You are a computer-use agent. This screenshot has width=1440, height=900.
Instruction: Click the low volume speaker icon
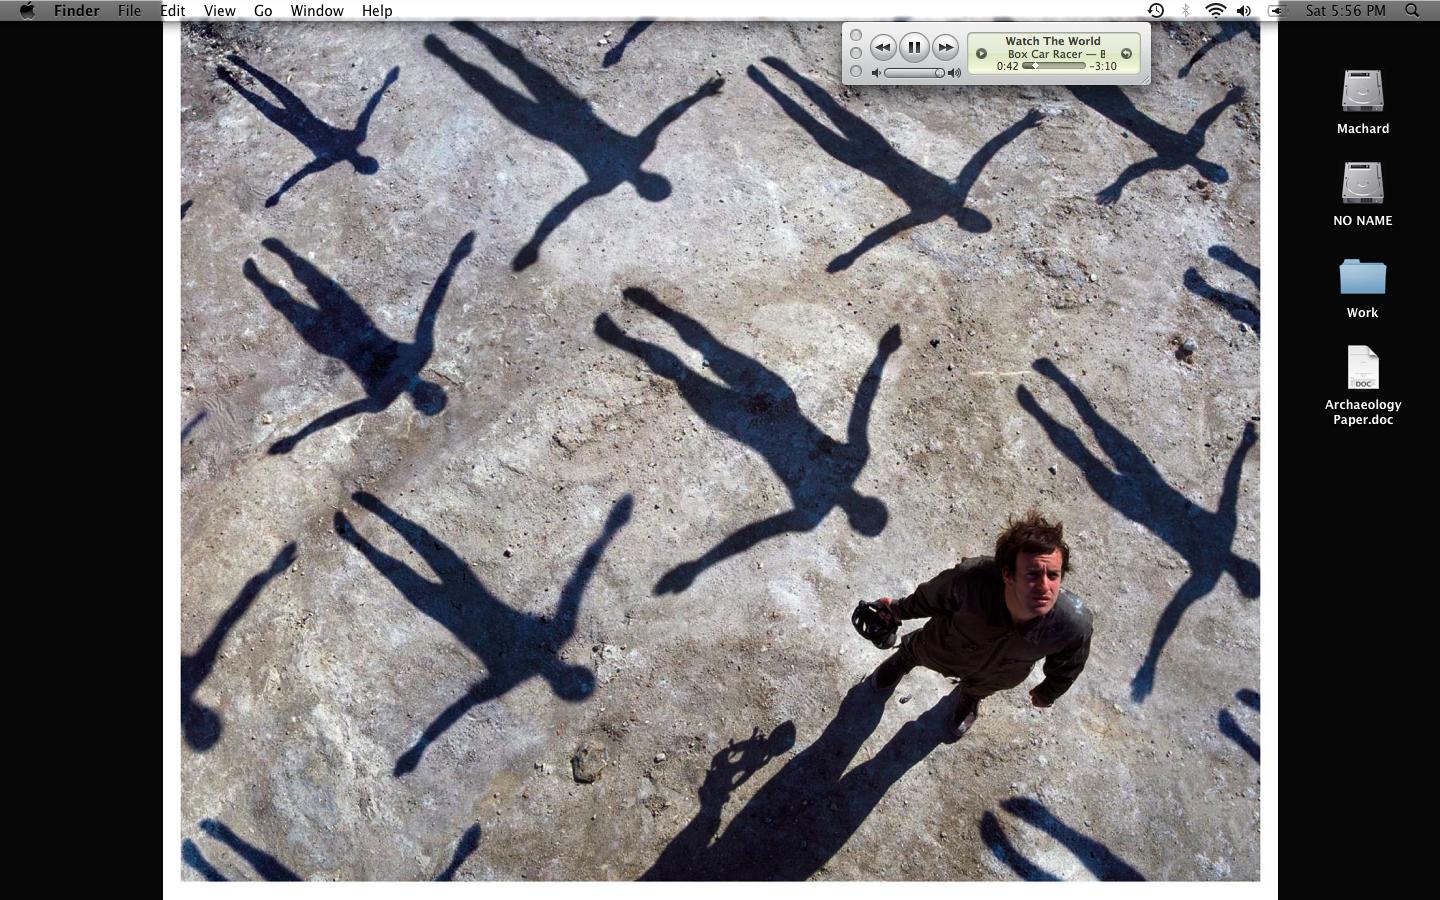[876, 73]
